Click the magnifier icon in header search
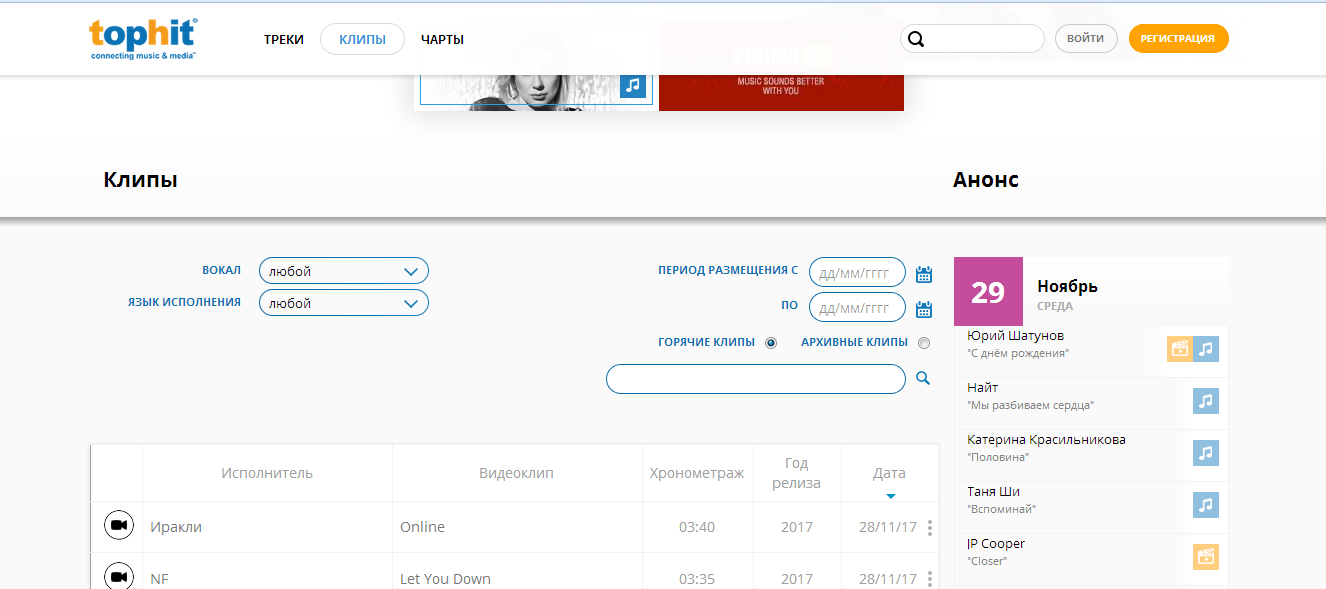This screenshot has width=1326, height=589. pyautogui.click(x=916, y=39)
